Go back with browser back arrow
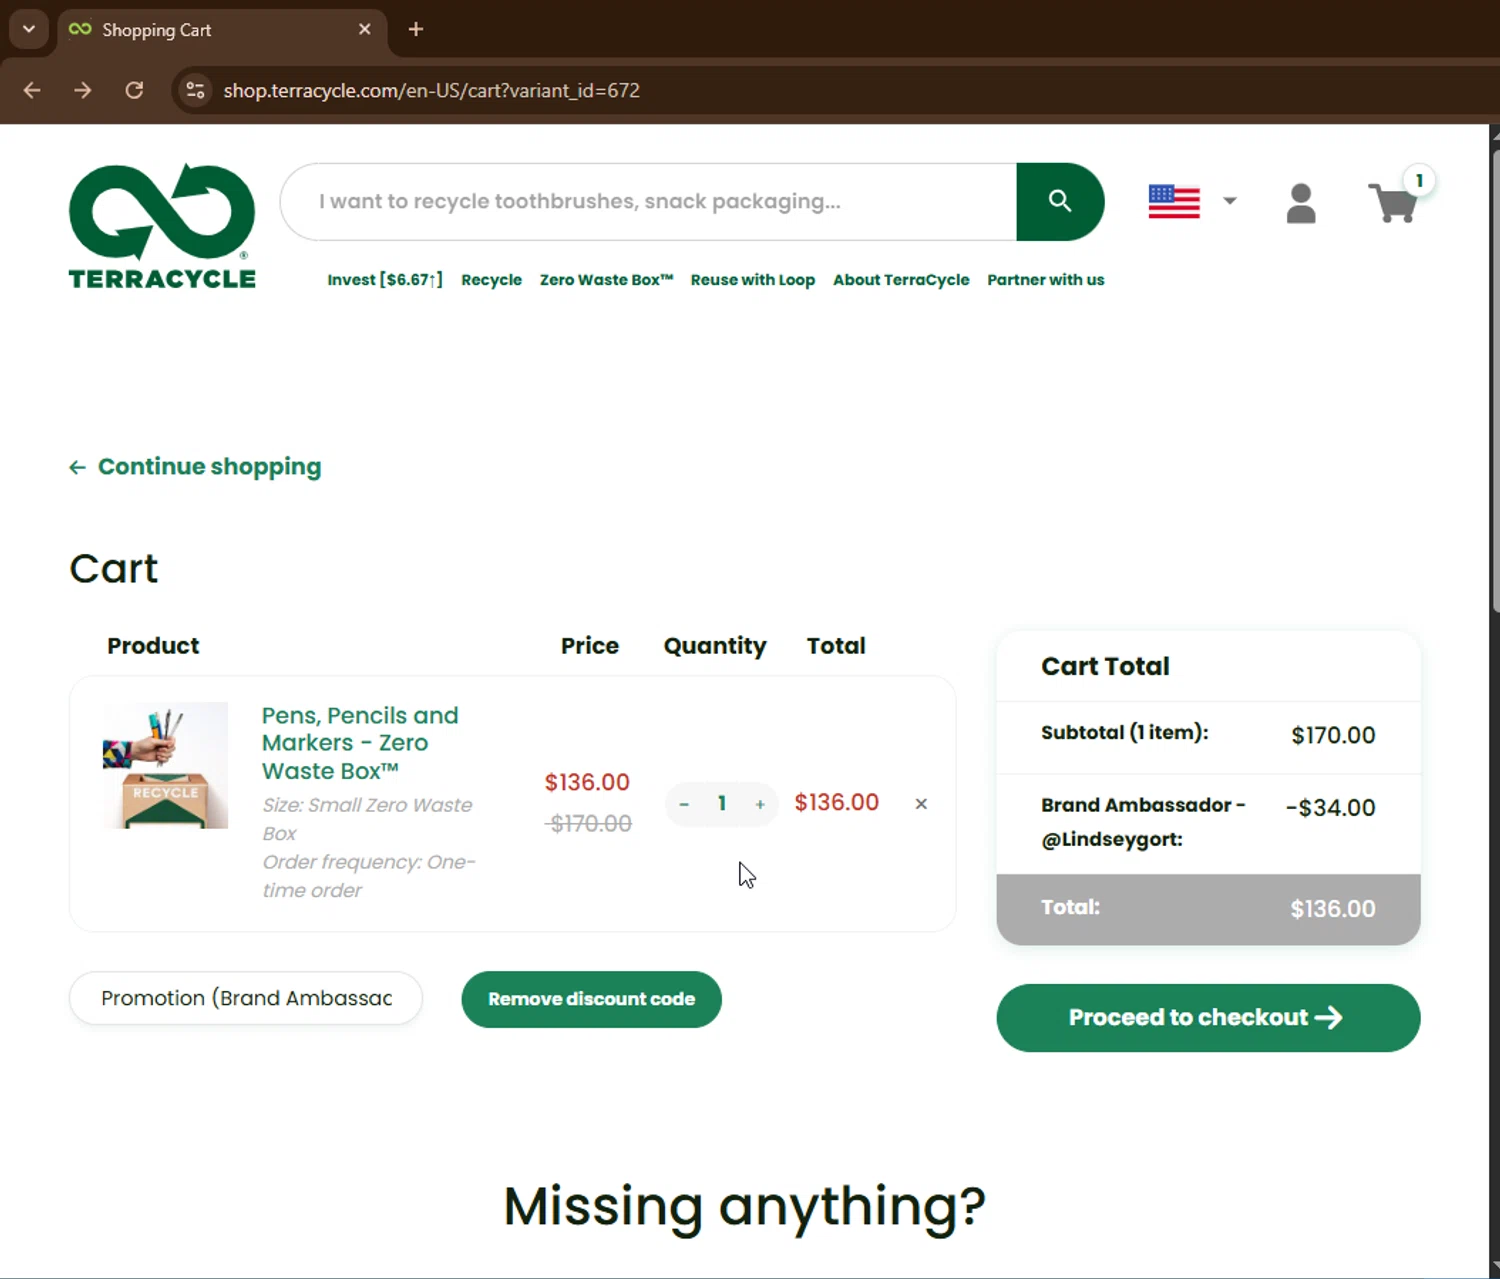Screen dimensions: 1500x1279 (32, 90)
